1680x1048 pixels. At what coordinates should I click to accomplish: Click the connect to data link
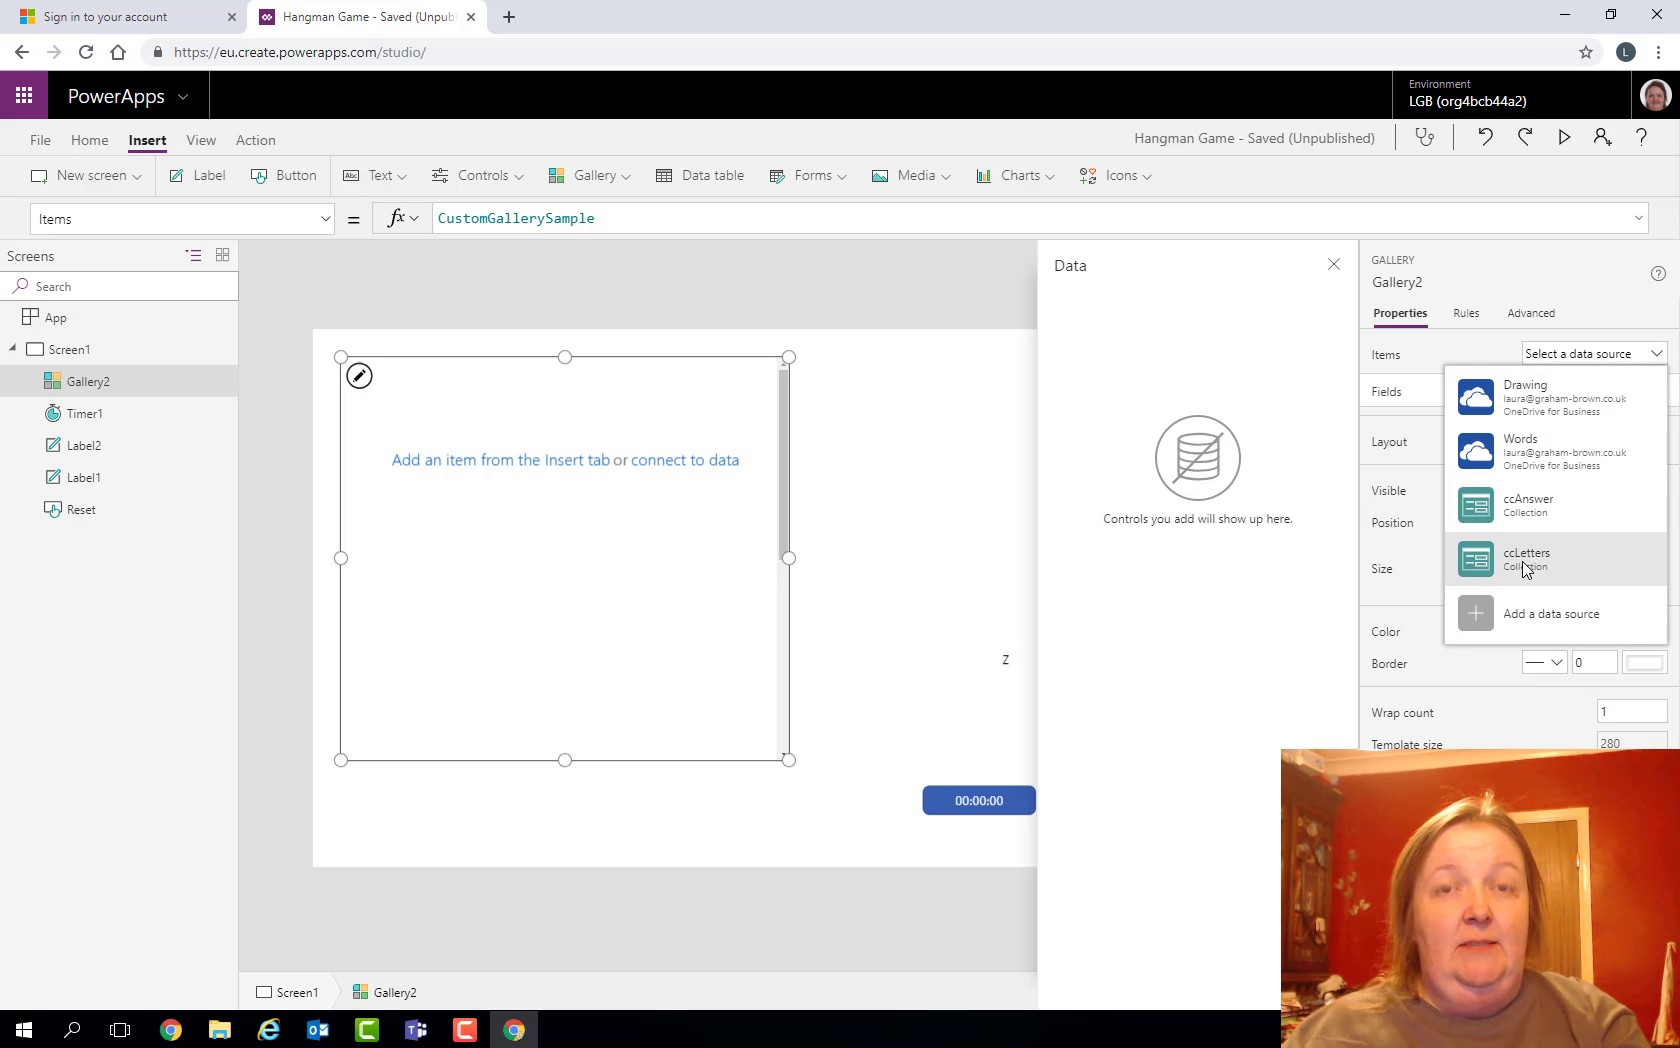685,460
